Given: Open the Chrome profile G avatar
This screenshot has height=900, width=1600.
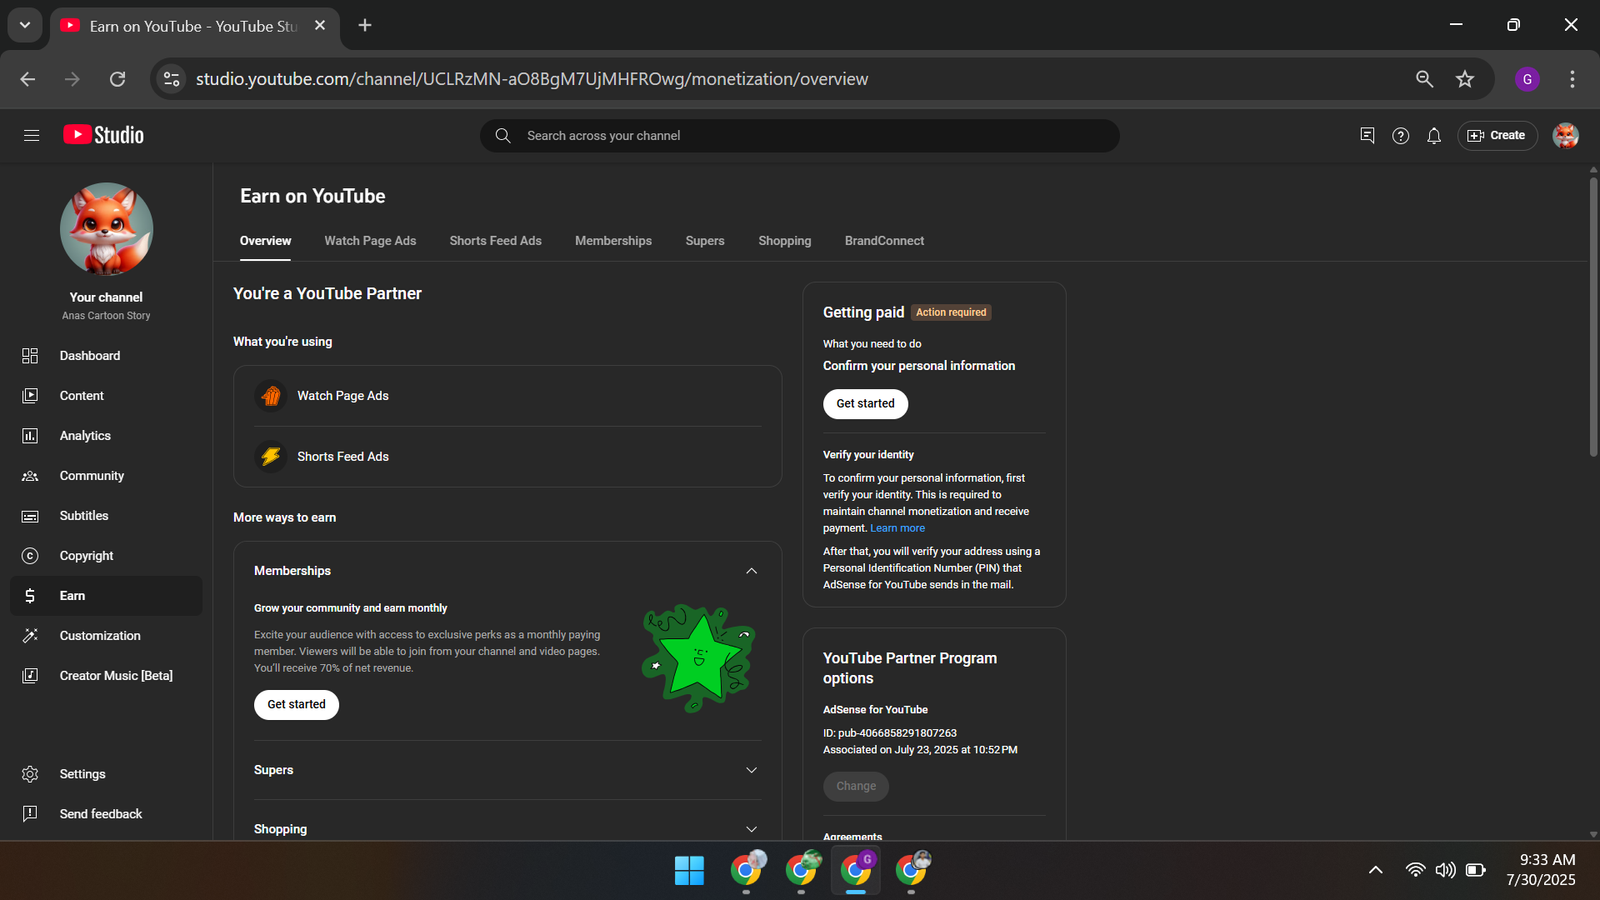Looking at the screenshot, I should pos(1527,79).
